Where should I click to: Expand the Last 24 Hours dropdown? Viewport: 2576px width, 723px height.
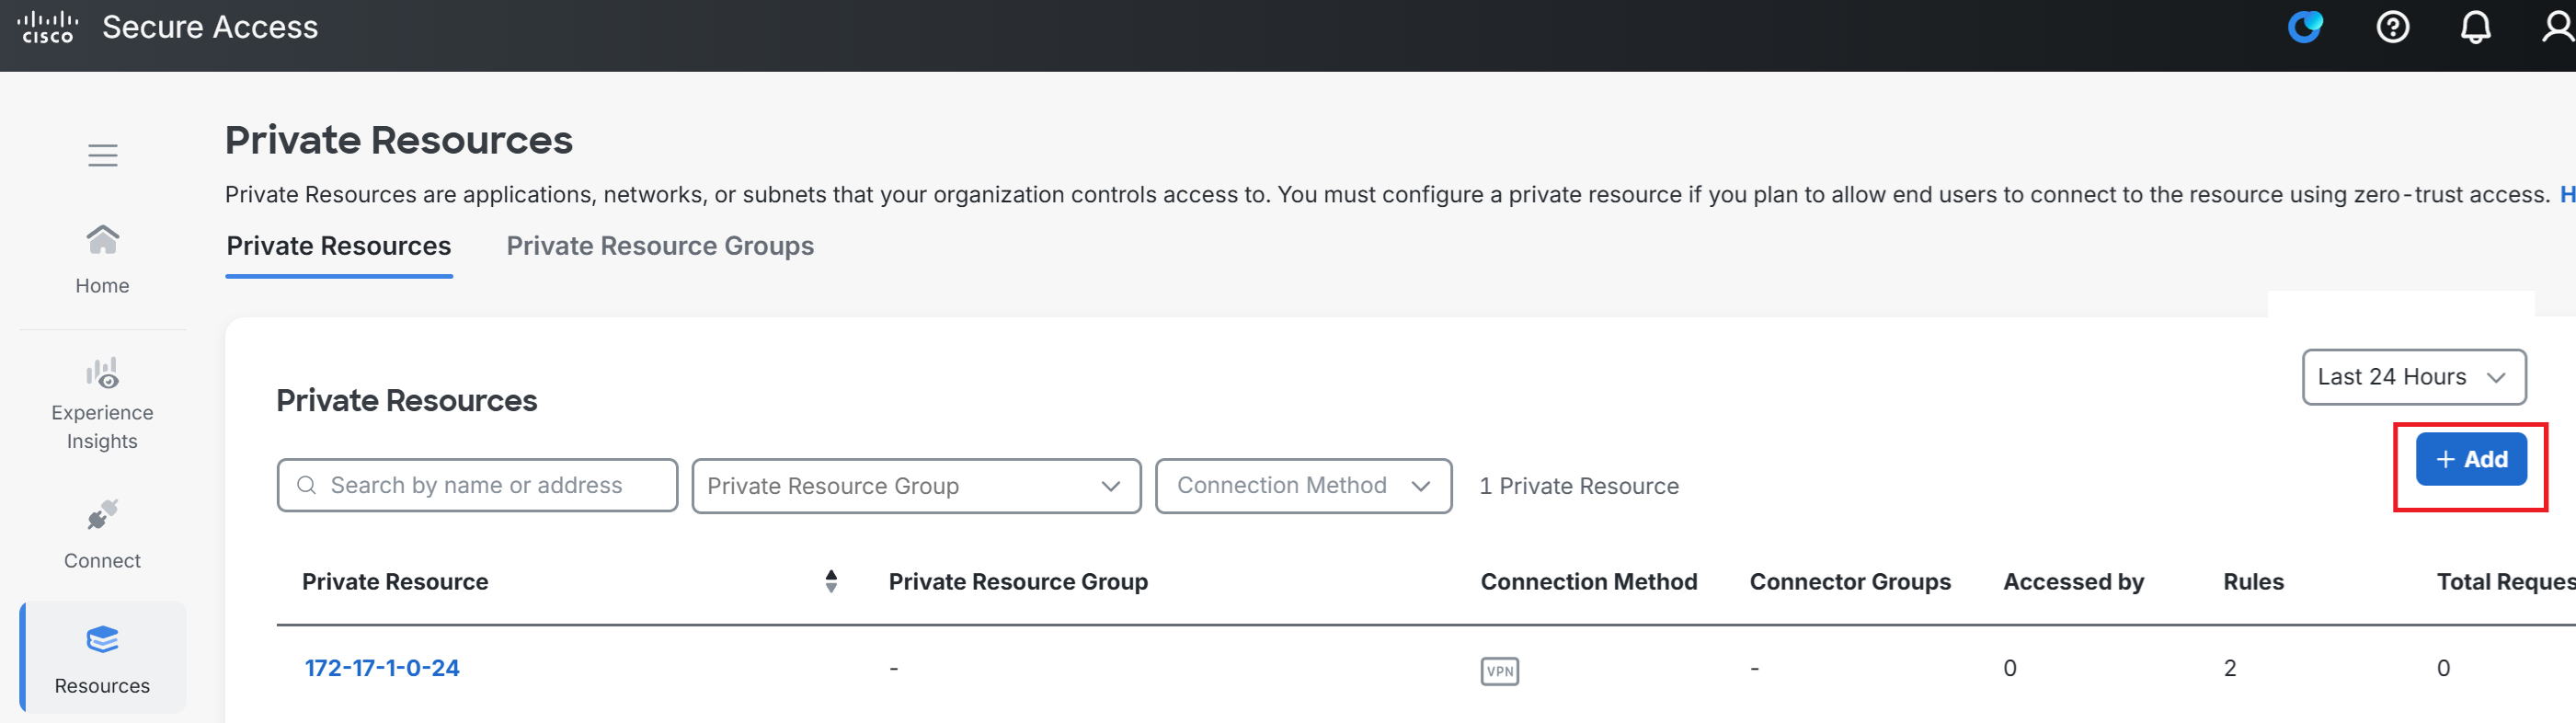[x=2413, y=377]
